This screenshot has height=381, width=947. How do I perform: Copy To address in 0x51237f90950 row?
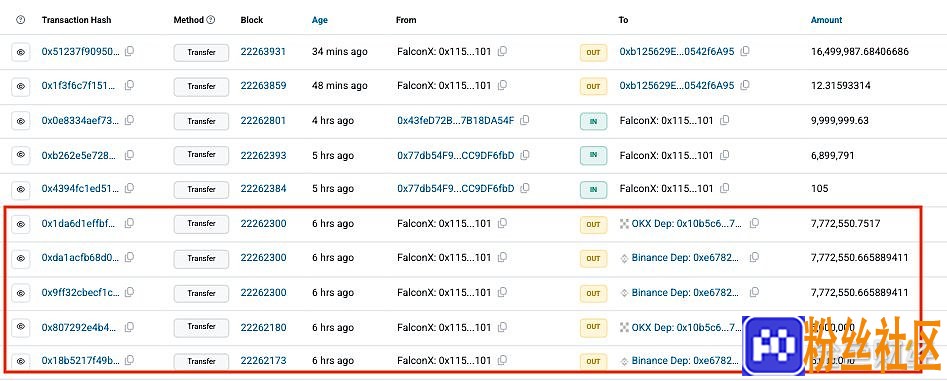tap(745, 51)
